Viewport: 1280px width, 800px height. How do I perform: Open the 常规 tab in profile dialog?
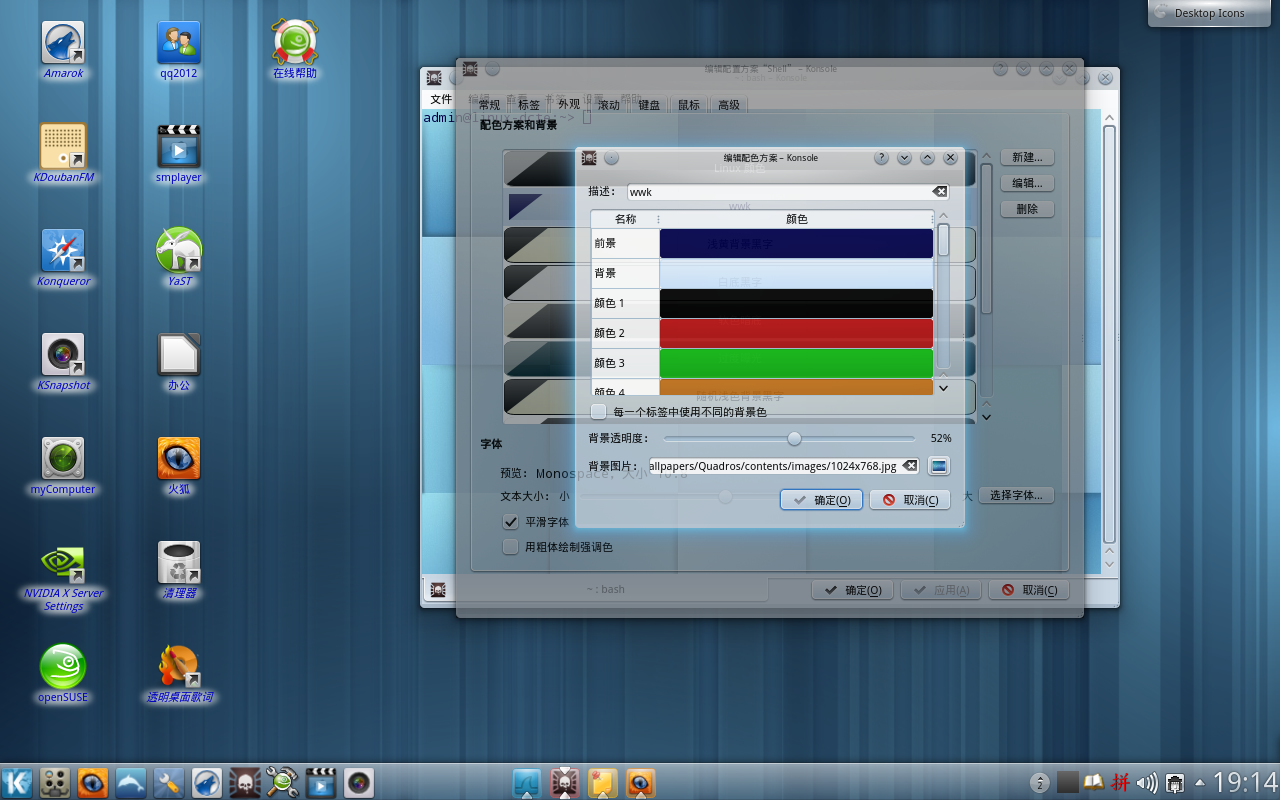coord(489,105)
